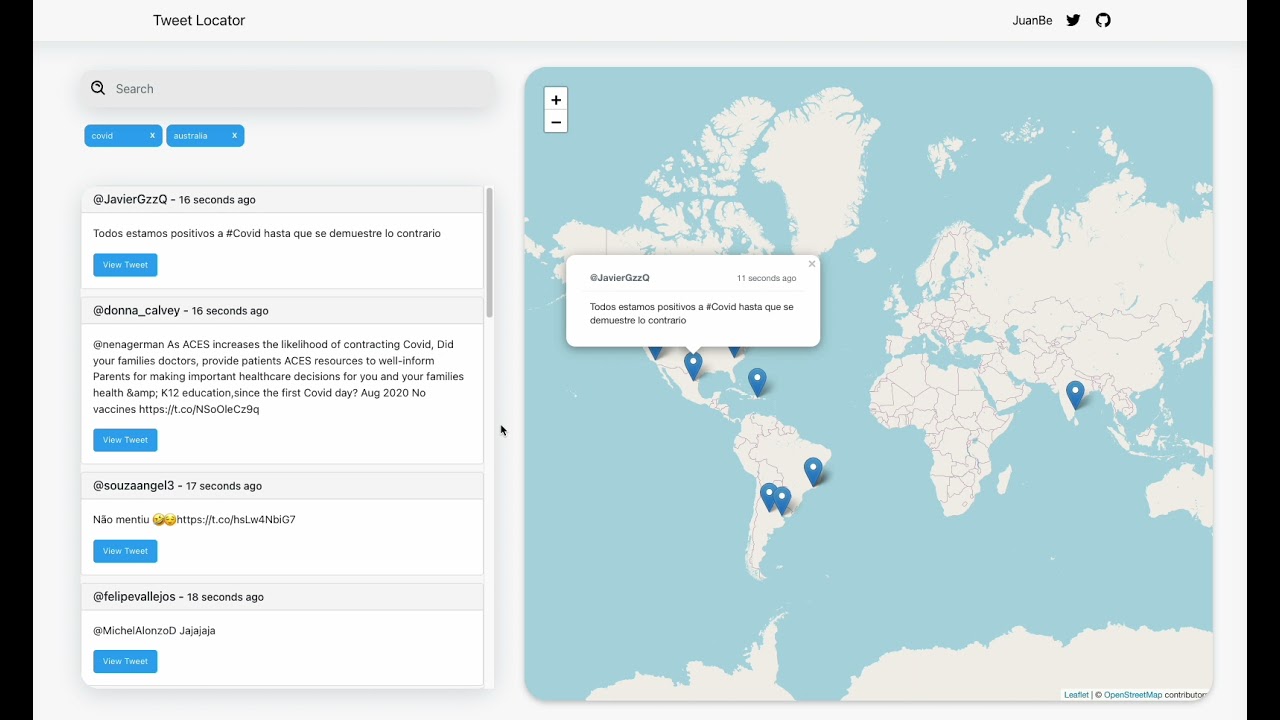Click the map marker over western USA
This screenshot has width=1280, height=720.
point(655,352)
